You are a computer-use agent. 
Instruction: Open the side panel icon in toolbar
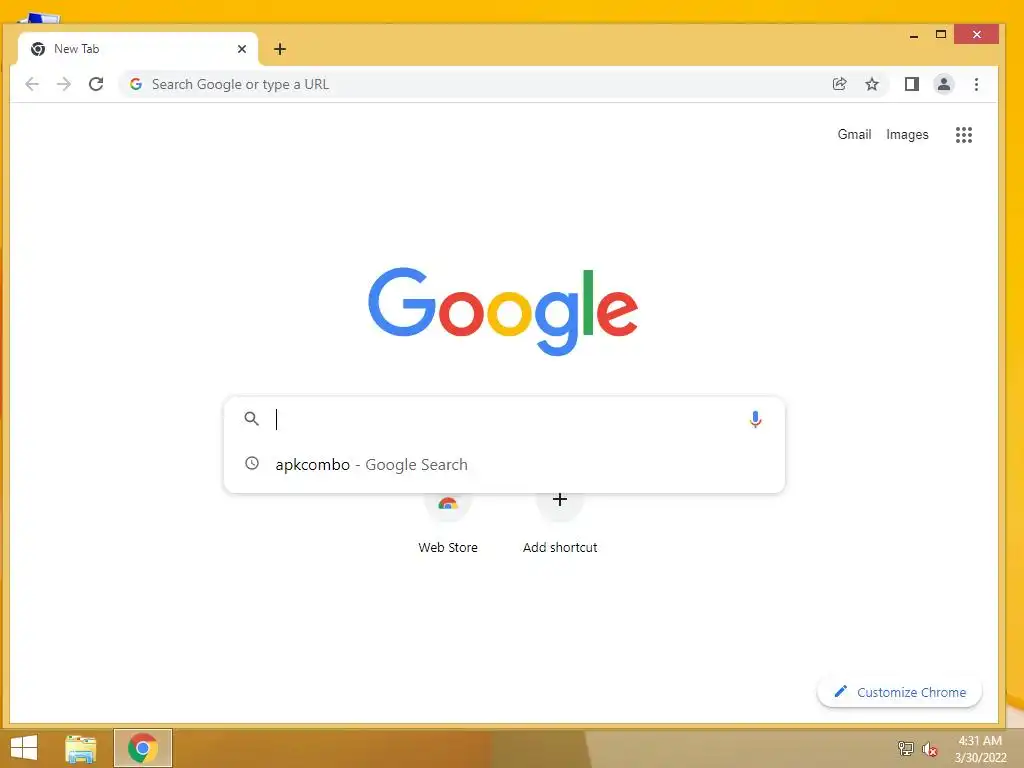click(x=912, y=84)
